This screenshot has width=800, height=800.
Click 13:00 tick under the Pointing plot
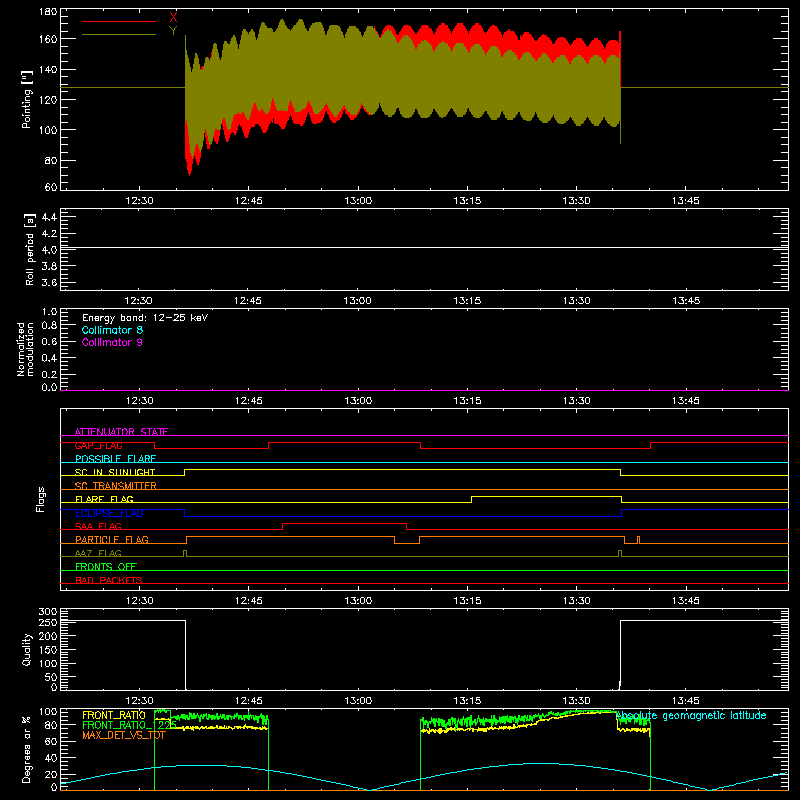coord(358,201)
